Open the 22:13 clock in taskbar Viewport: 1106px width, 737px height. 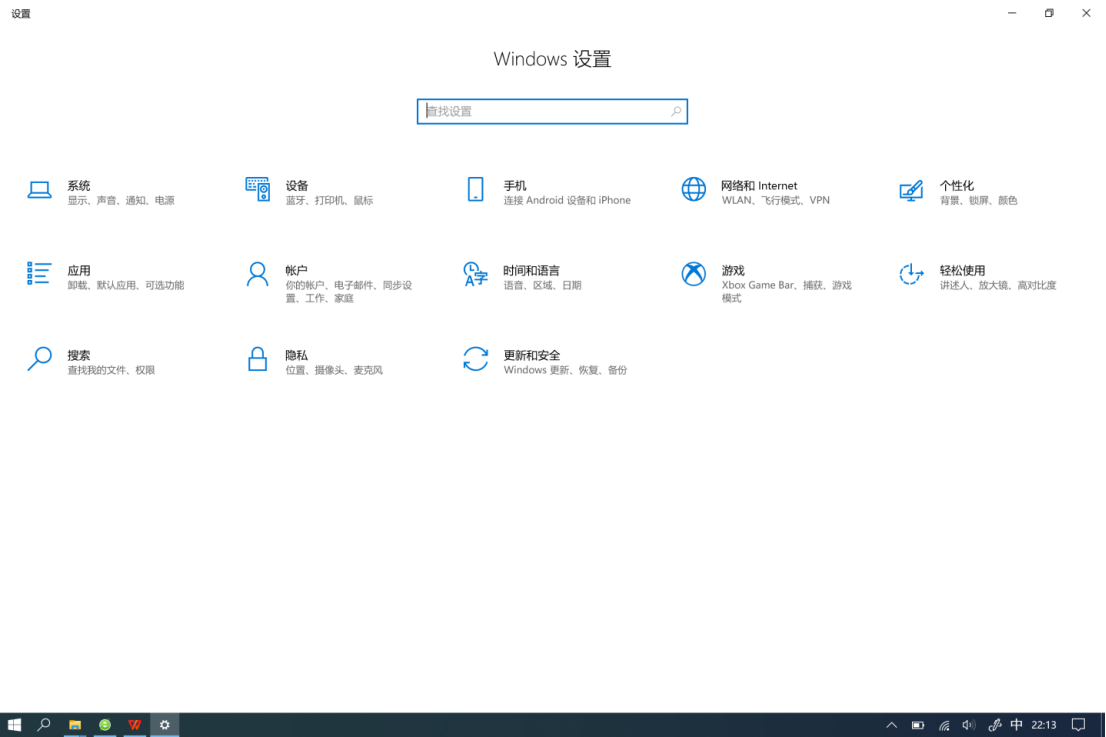(x=1044, y=725)
